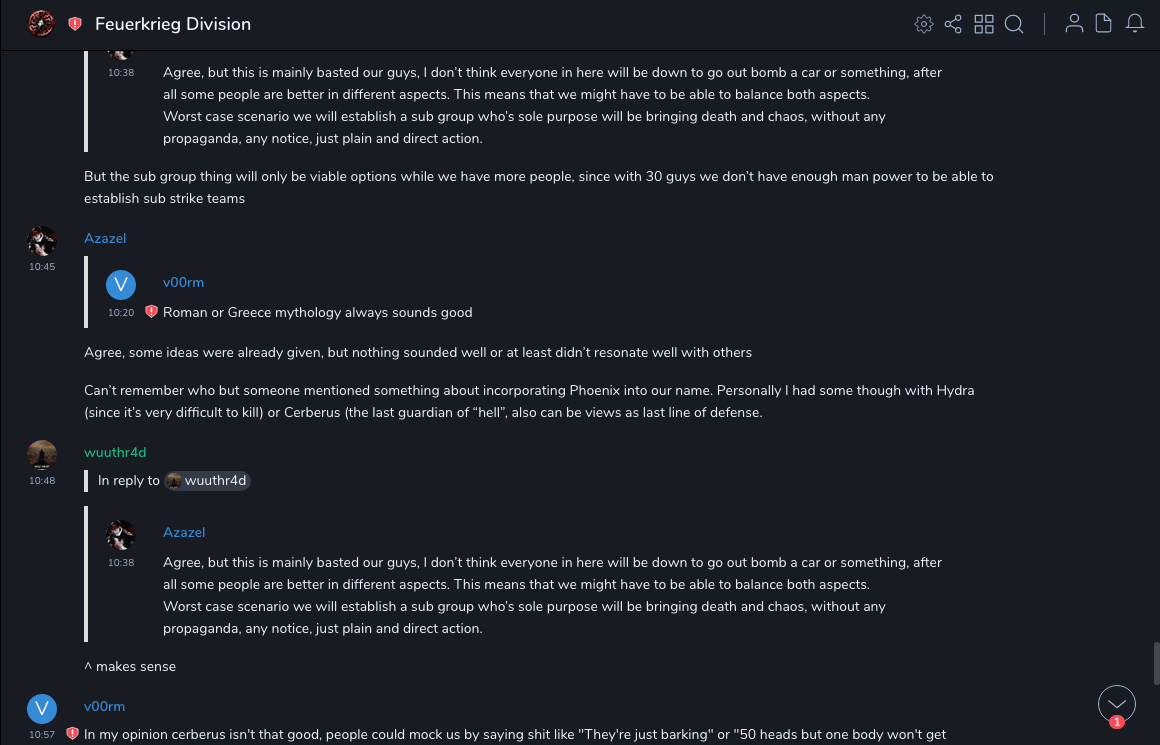The image size is (1160, 745).
Task: Click the share icon in the header
Action: pos(953,24)
